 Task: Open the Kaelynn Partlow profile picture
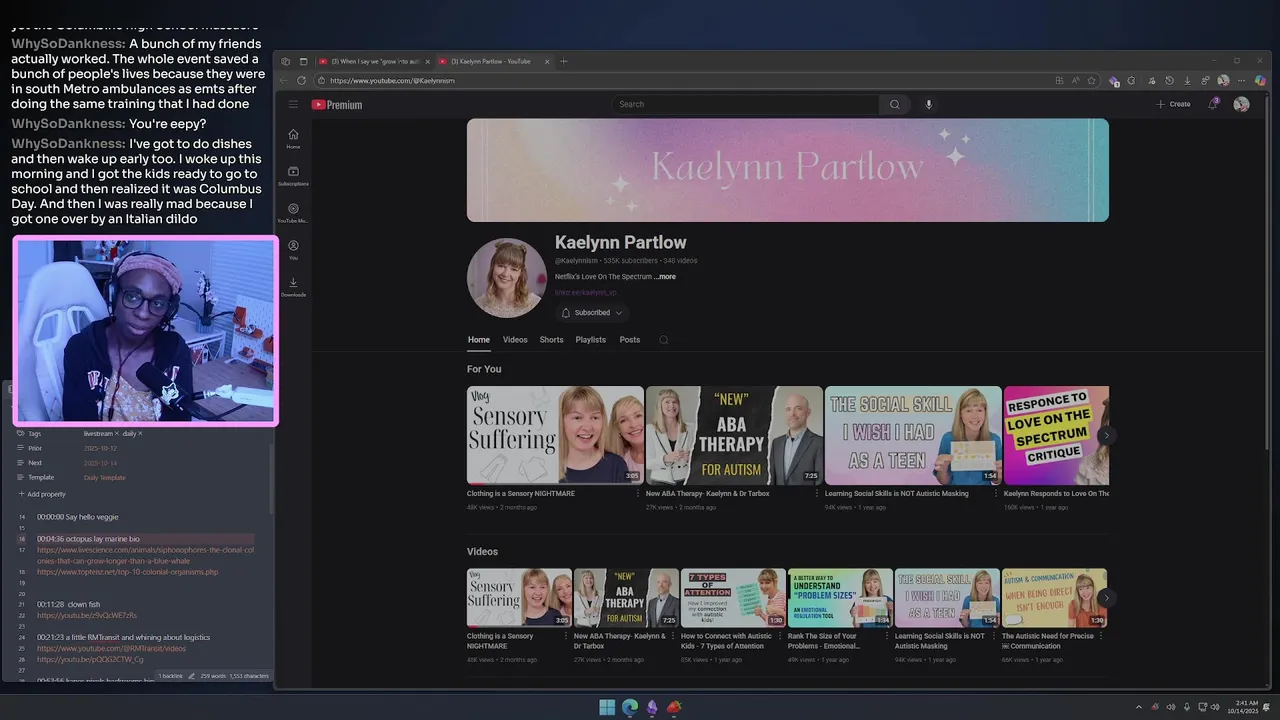[x=506, y=277]
